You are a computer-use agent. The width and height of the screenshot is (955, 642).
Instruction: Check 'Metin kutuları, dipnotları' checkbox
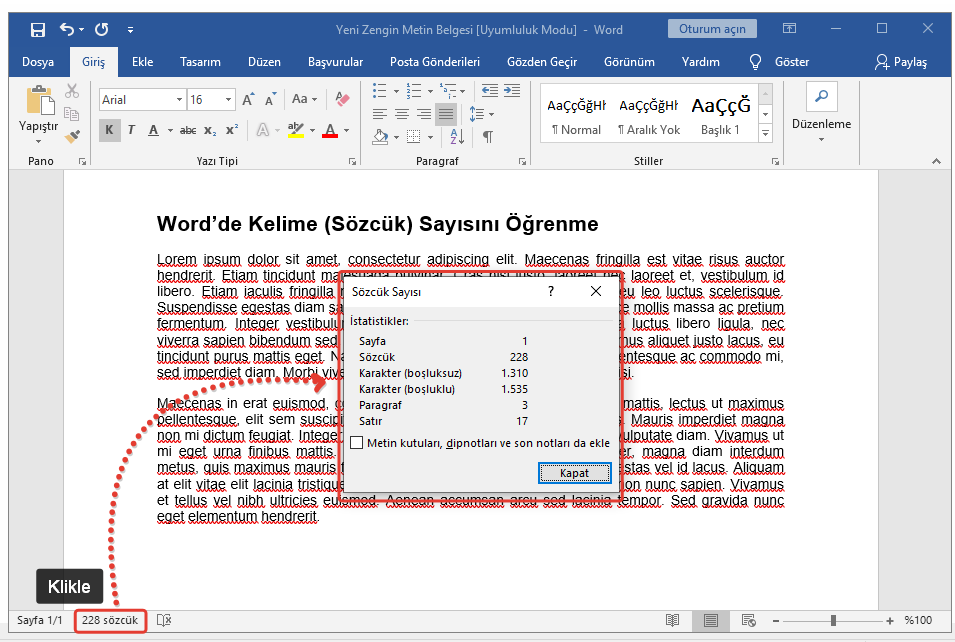(357, 442)
